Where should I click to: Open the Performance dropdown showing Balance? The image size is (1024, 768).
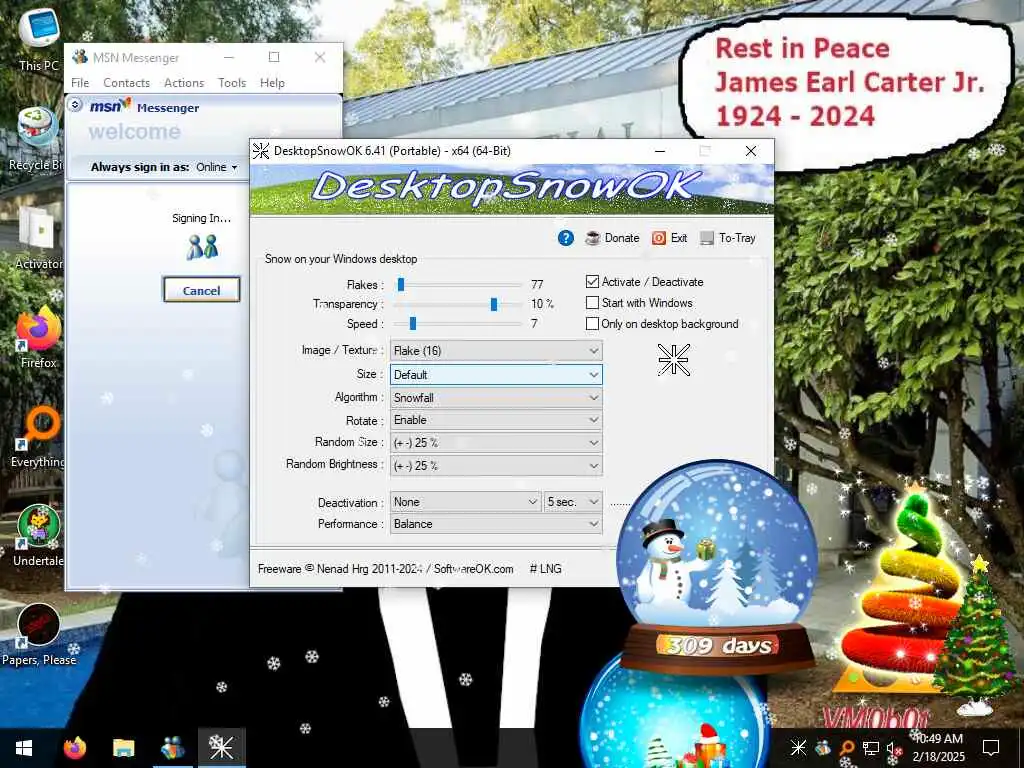point(496,524)
